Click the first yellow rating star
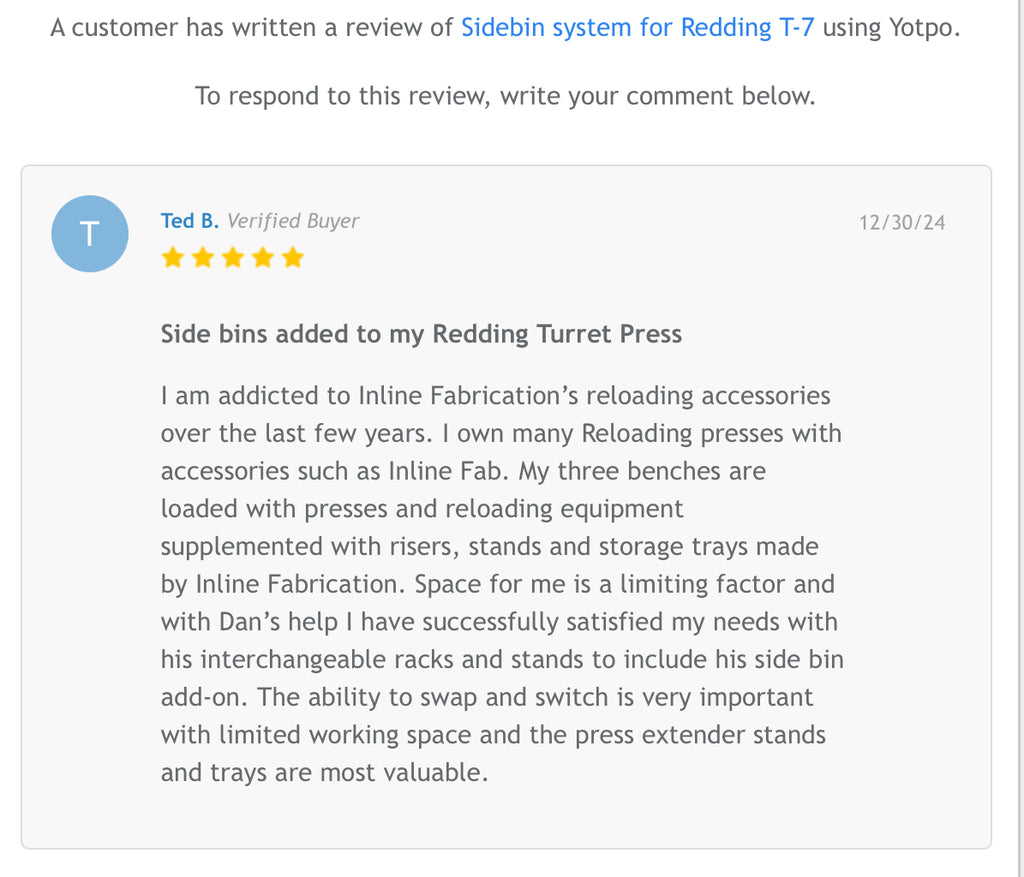 click(172, 258)
